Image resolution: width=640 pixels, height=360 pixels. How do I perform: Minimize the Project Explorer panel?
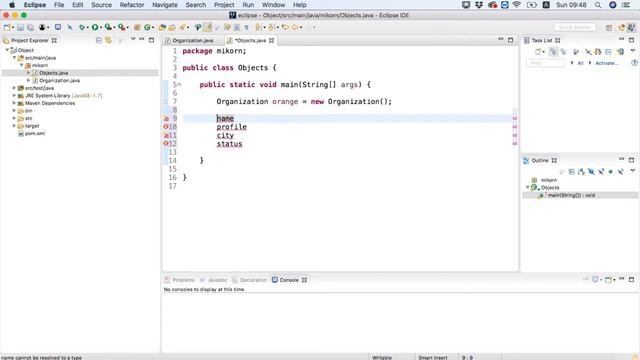pos(142,39)
